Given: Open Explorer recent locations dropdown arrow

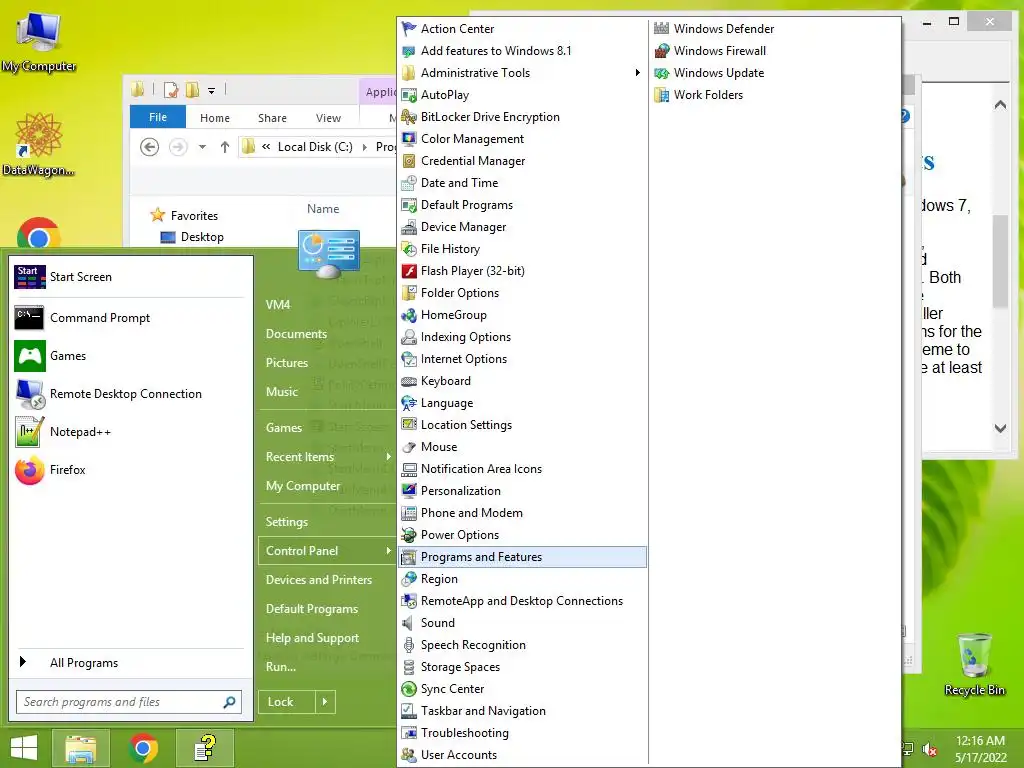Looking at the screenshot, I should [x=202, y=147].
